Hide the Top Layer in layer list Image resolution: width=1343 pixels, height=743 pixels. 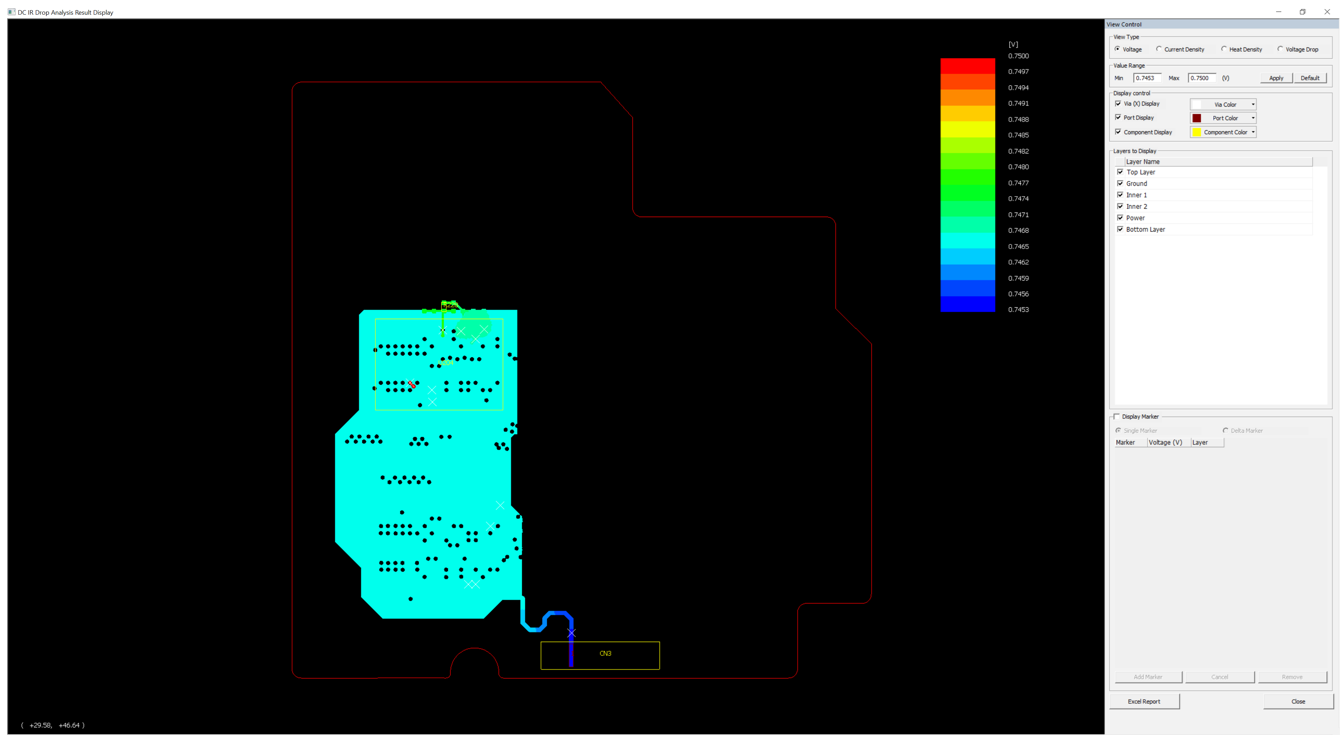[1120, 172]
